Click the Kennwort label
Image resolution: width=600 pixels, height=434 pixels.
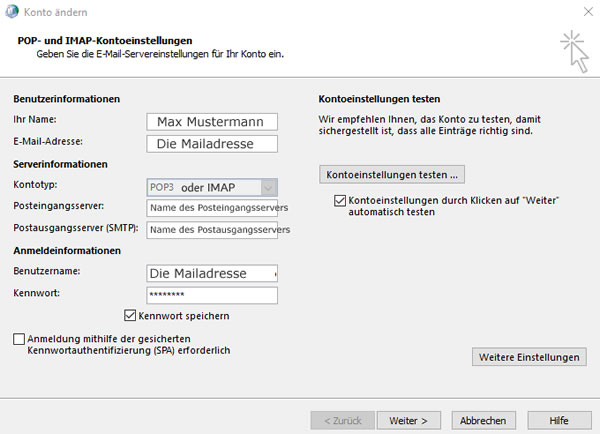click(x=36, y=293)
